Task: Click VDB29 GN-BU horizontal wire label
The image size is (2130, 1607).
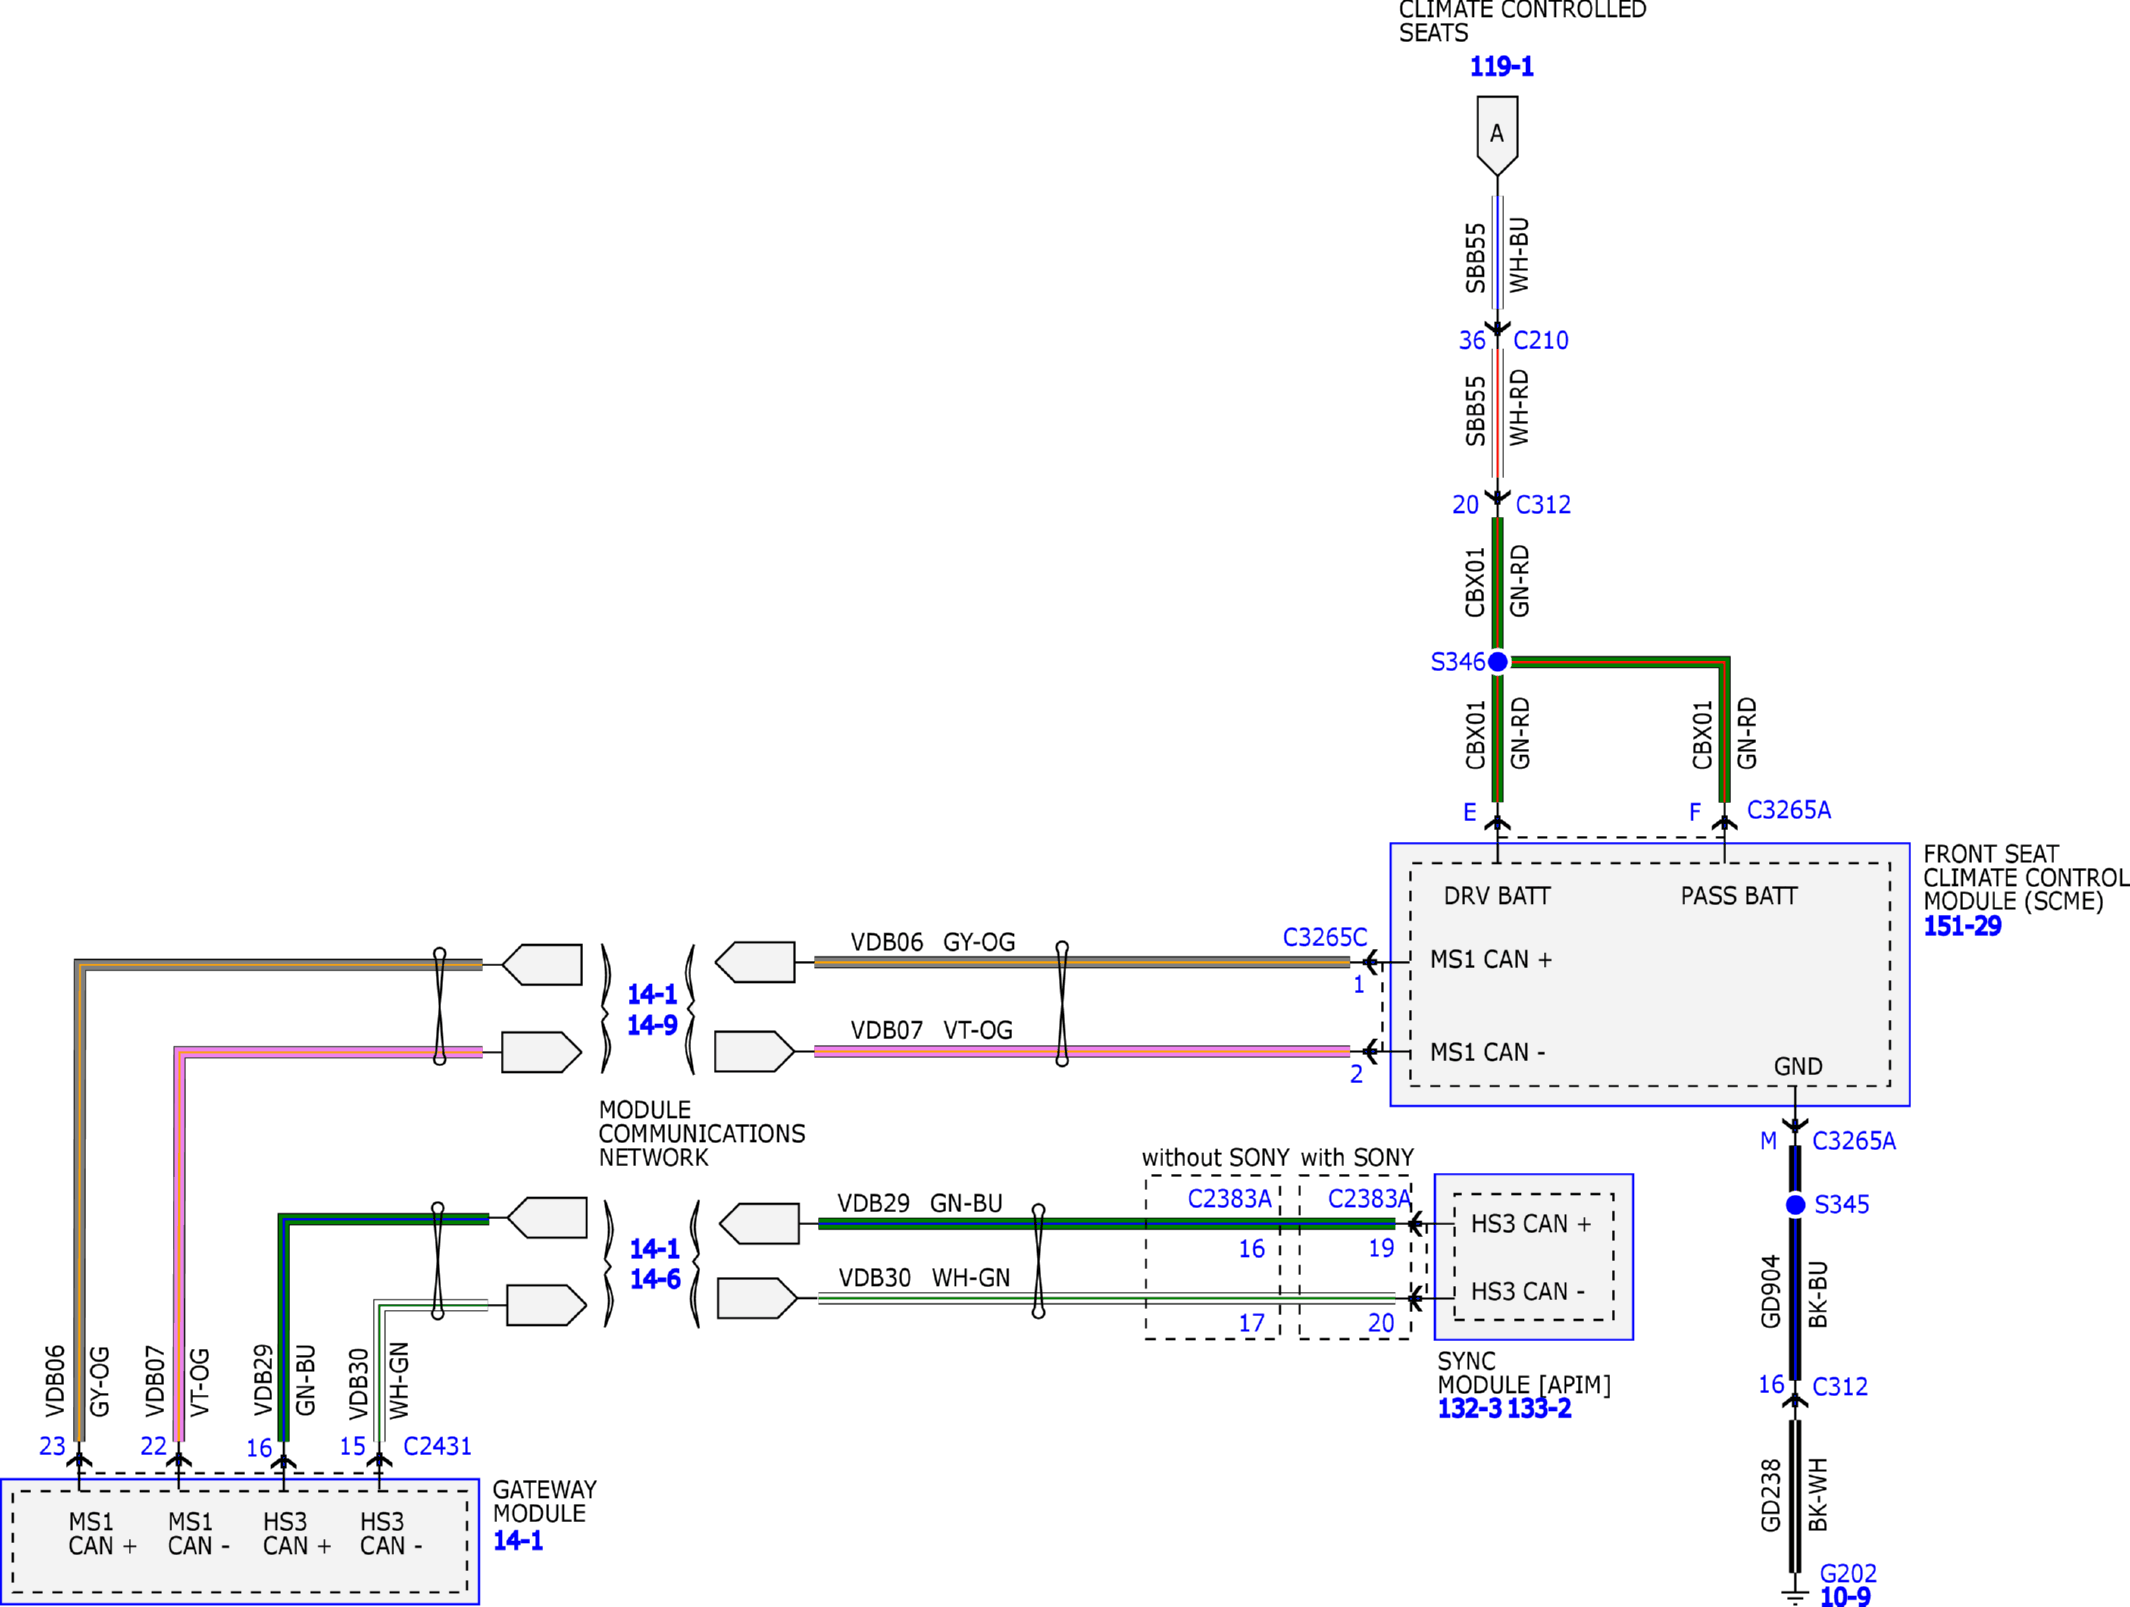Action: (920, 1204)
